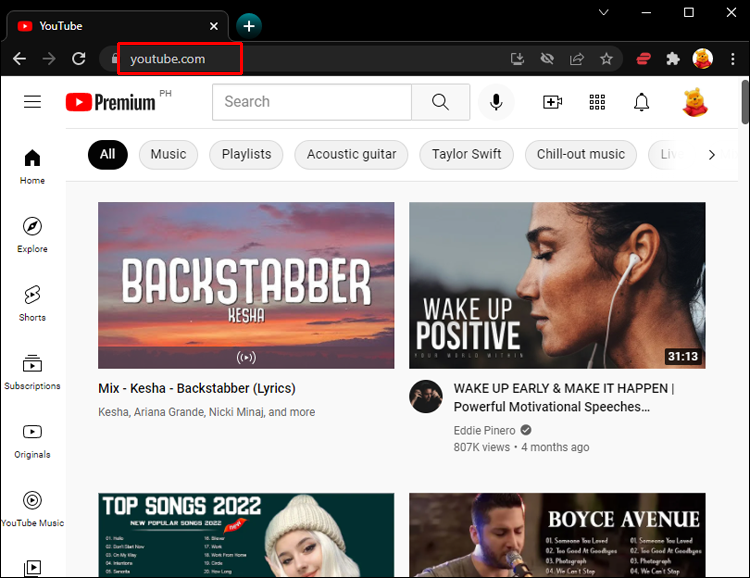750x578 pixels.
Task: Click the Create video icon
Action: pos(552,102)
